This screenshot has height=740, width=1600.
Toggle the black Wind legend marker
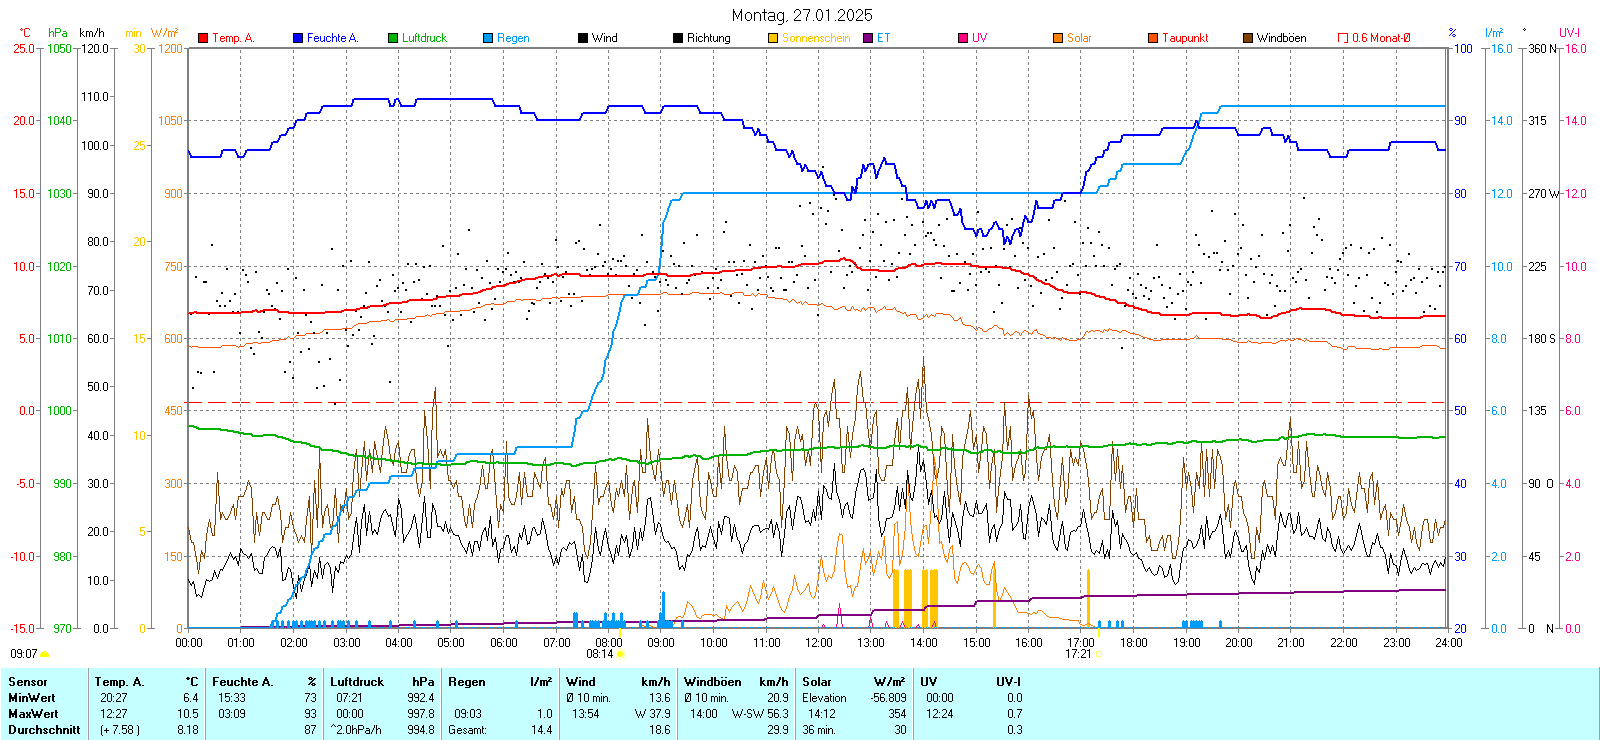coord(583,38)
